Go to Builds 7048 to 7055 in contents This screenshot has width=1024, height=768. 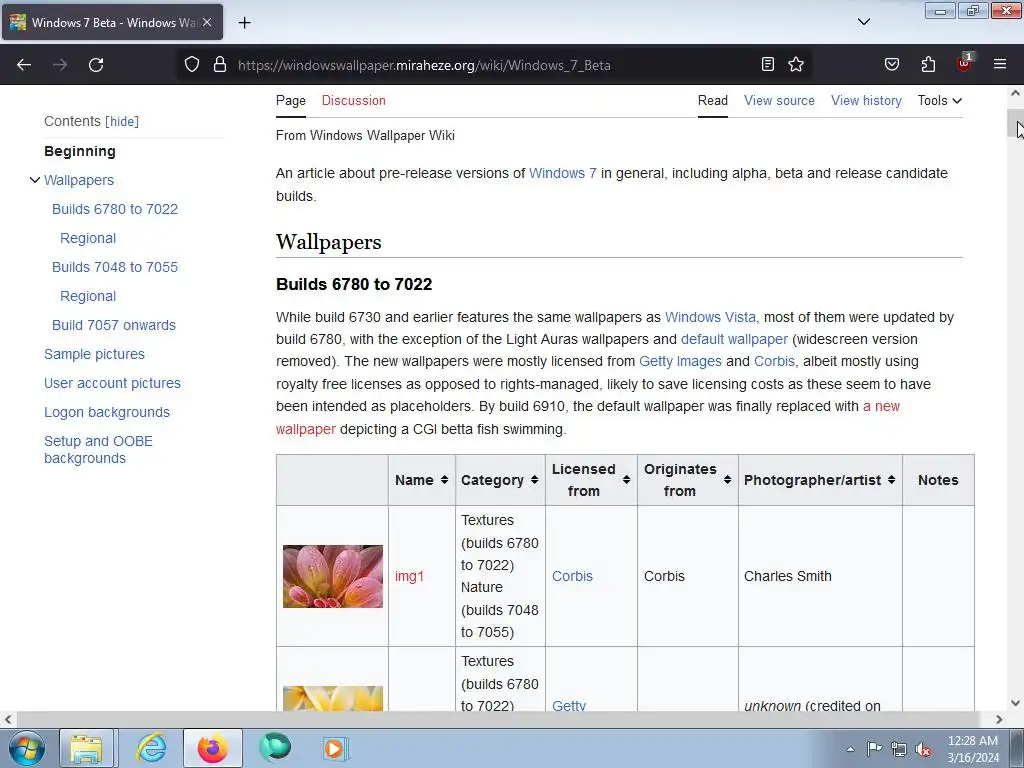115,267
